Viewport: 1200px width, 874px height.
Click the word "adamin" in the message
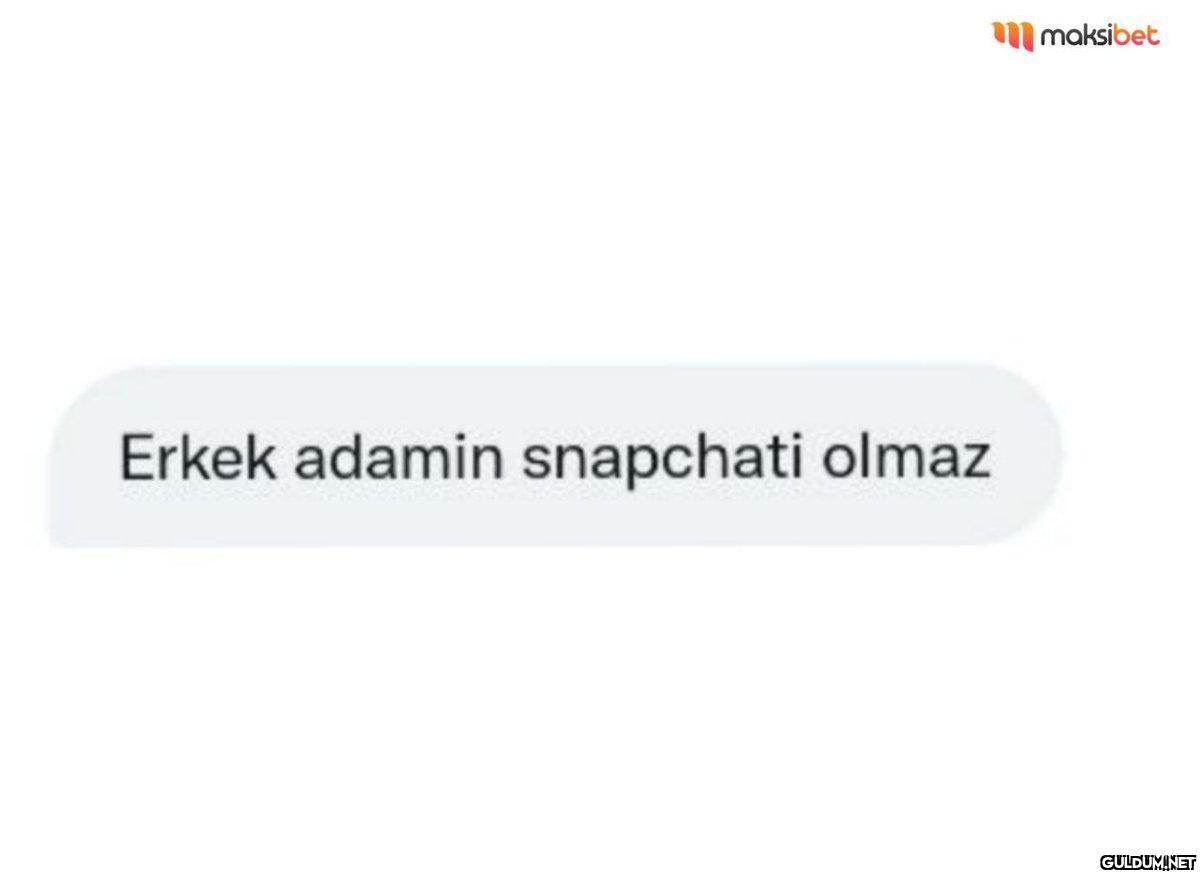401,458
